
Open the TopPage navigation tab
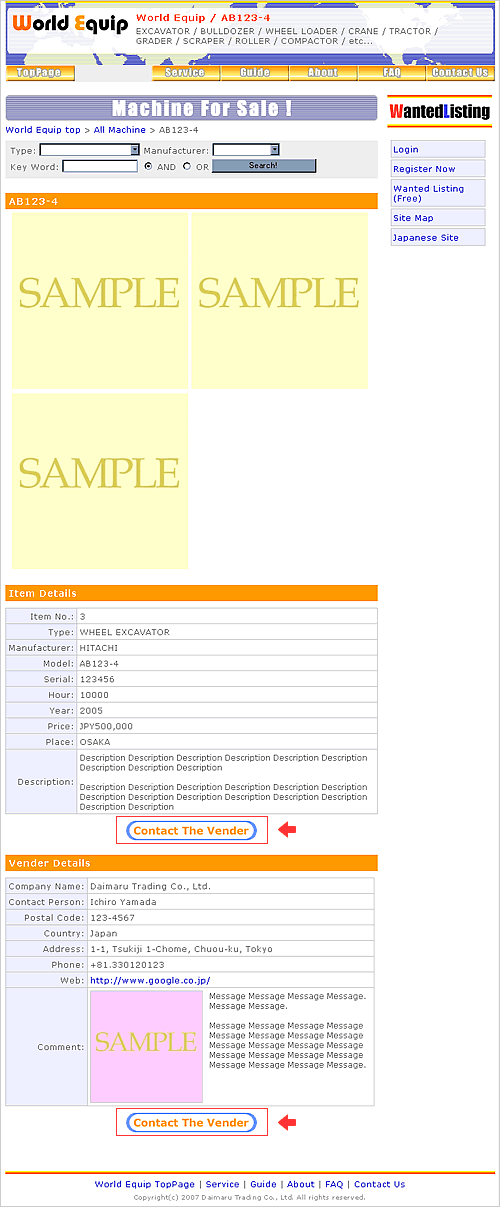[x=40, y=73]
